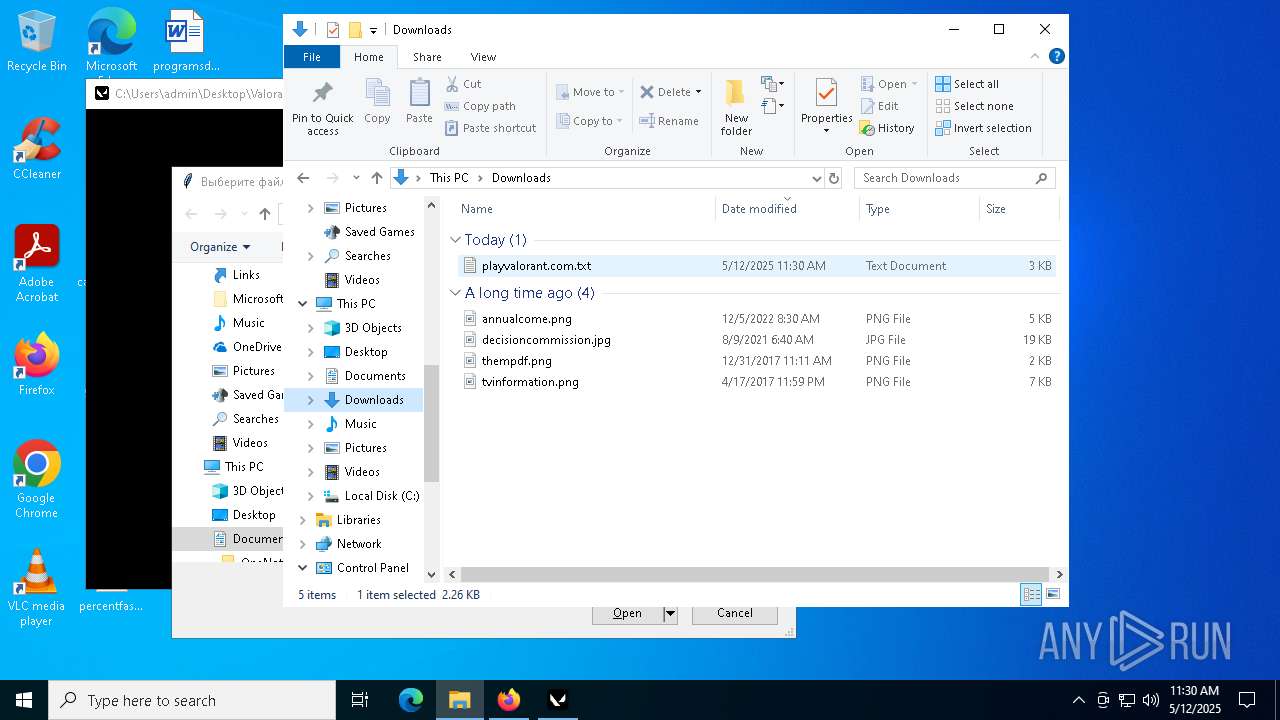This screenshot has height=720, width=1280.
Task: Click the Edit command in ribbon
Action: [879, 106]
